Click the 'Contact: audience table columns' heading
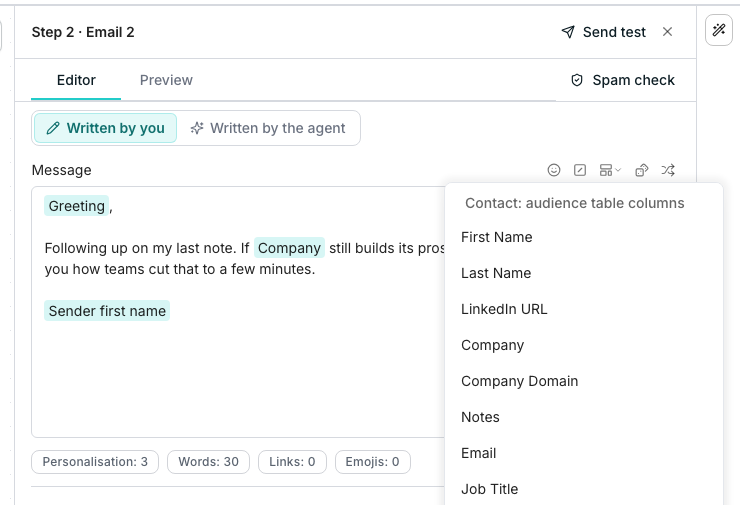 click(574, 203)
